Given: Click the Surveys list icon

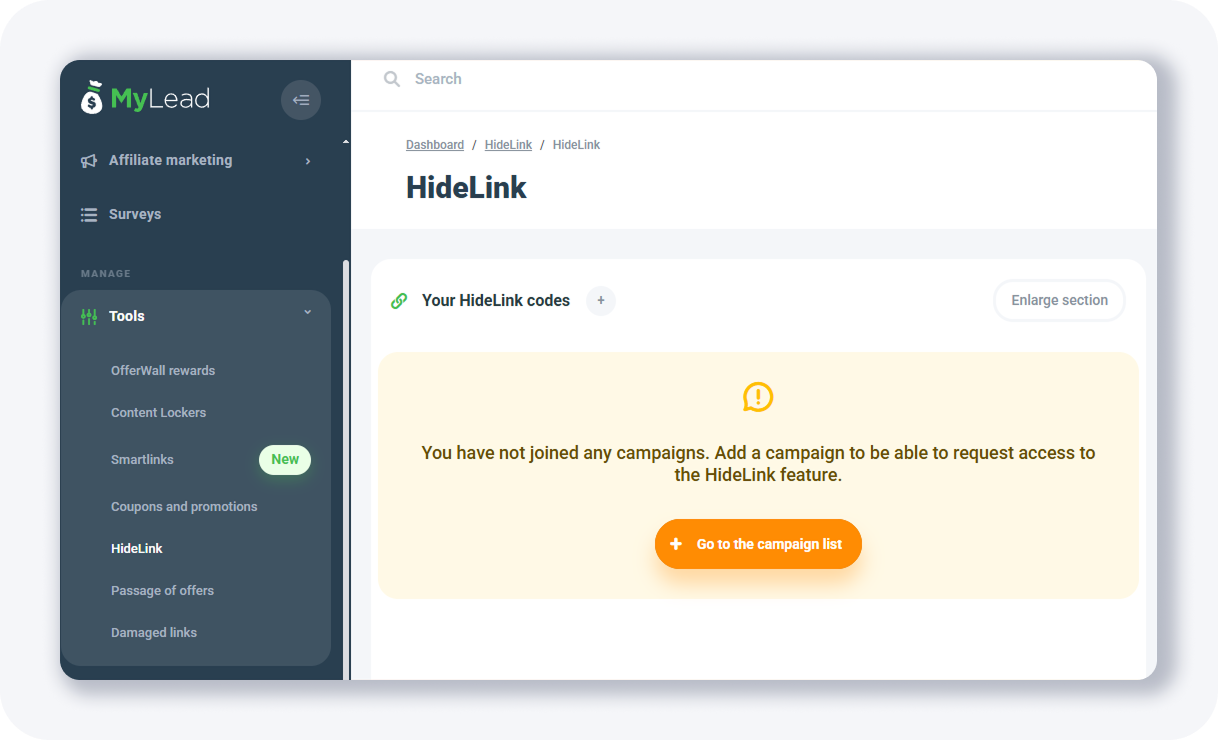Looking at the screenshot, I should click(x=89, y=215).
